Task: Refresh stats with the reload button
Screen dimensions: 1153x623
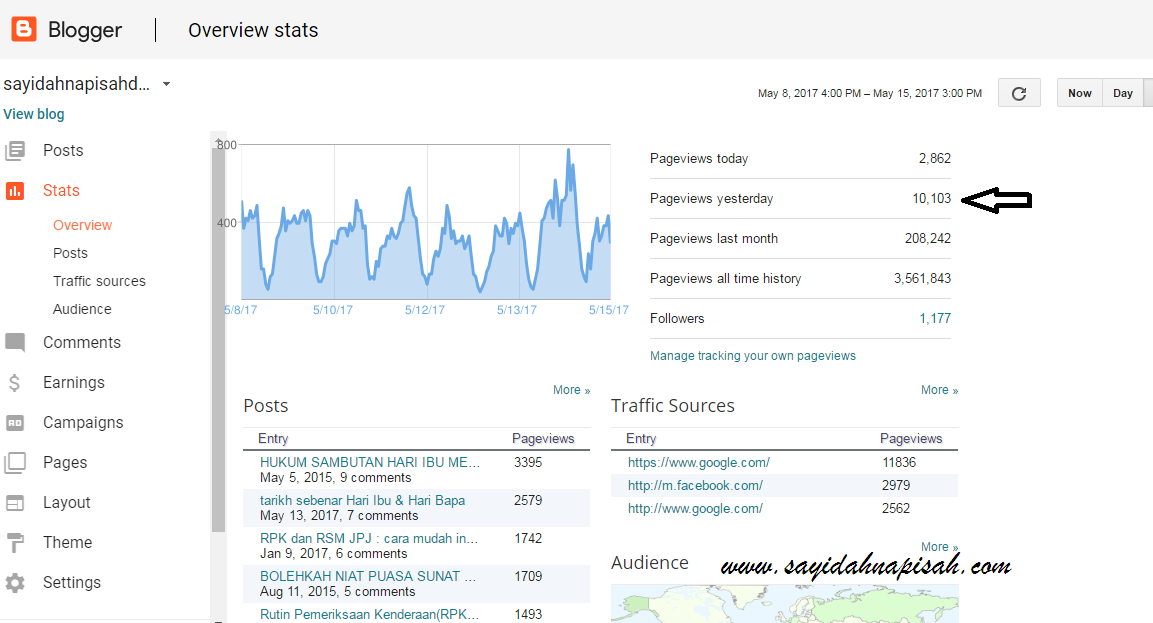Action: (x=1019, y=93)
